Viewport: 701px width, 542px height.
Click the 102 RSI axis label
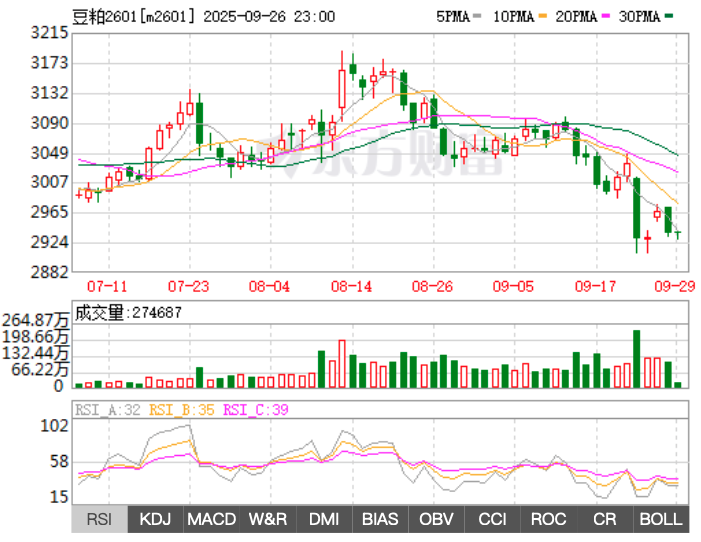(55, 425)
